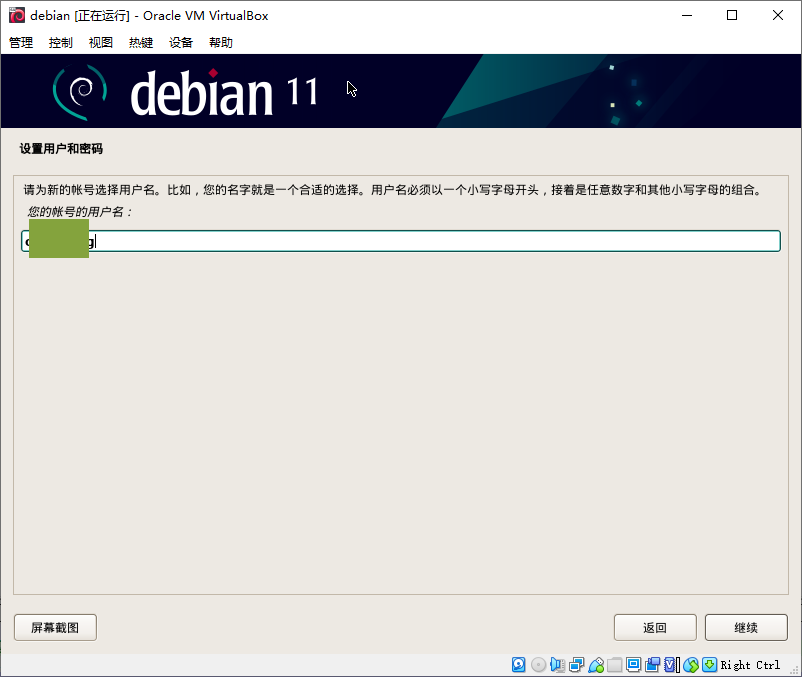Minimize the VirtualBox window
This screenshot has width=802, height=677.
click(x=687, y=15)
